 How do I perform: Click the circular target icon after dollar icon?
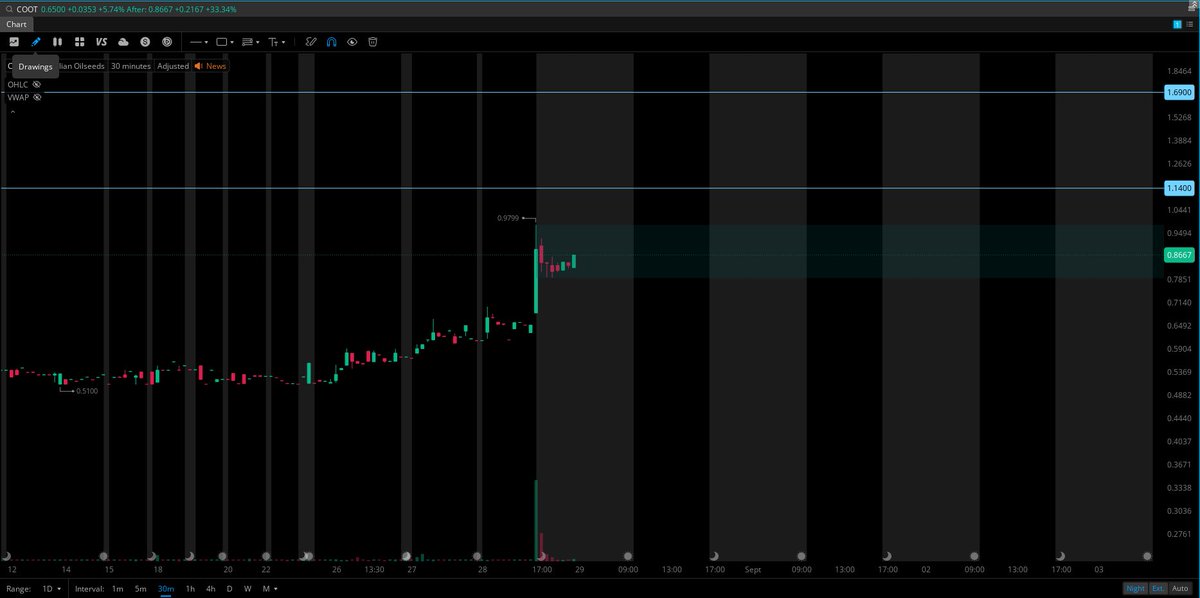coord(167,42)
